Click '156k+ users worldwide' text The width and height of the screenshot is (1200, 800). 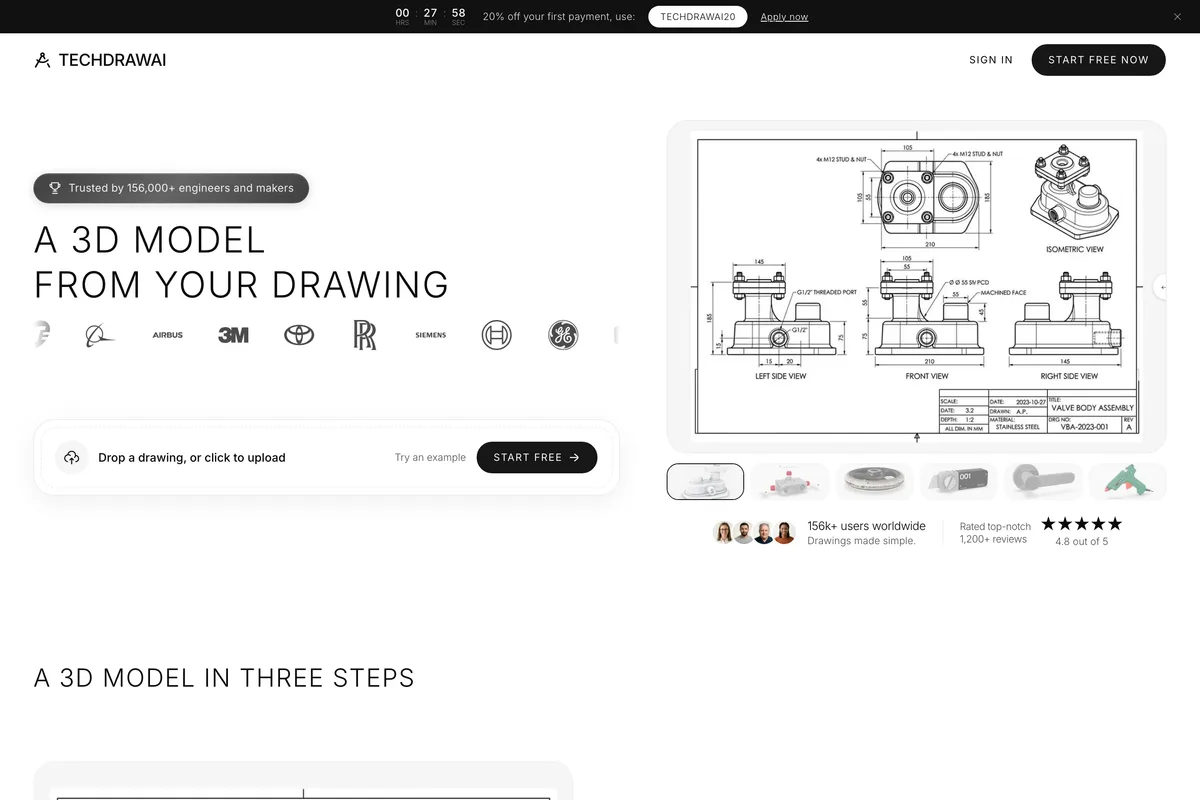click(x=867, y=526)
